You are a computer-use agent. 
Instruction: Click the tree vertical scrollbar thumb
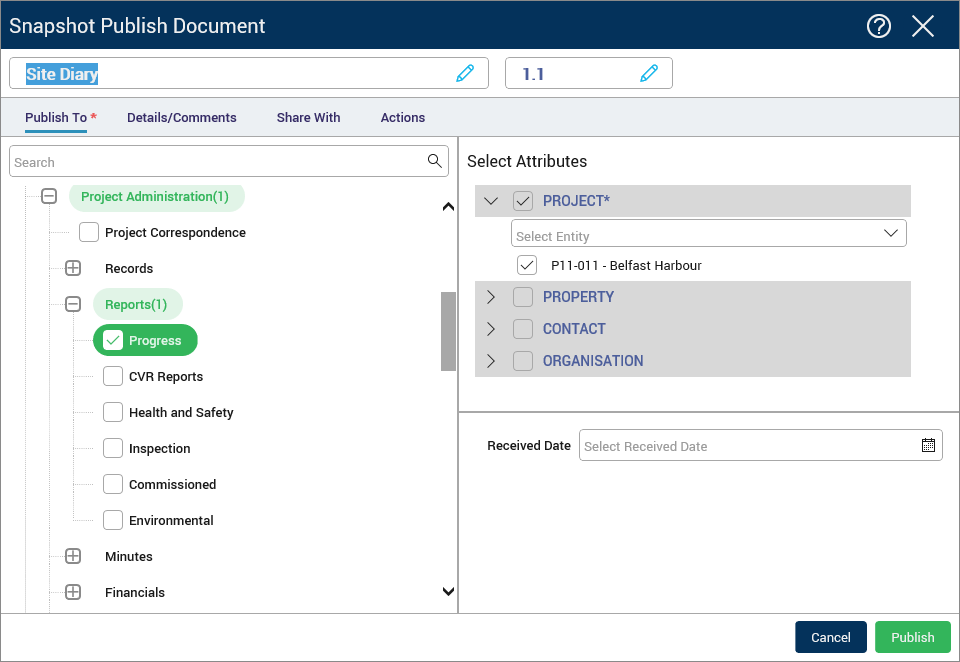pos(448,331)
